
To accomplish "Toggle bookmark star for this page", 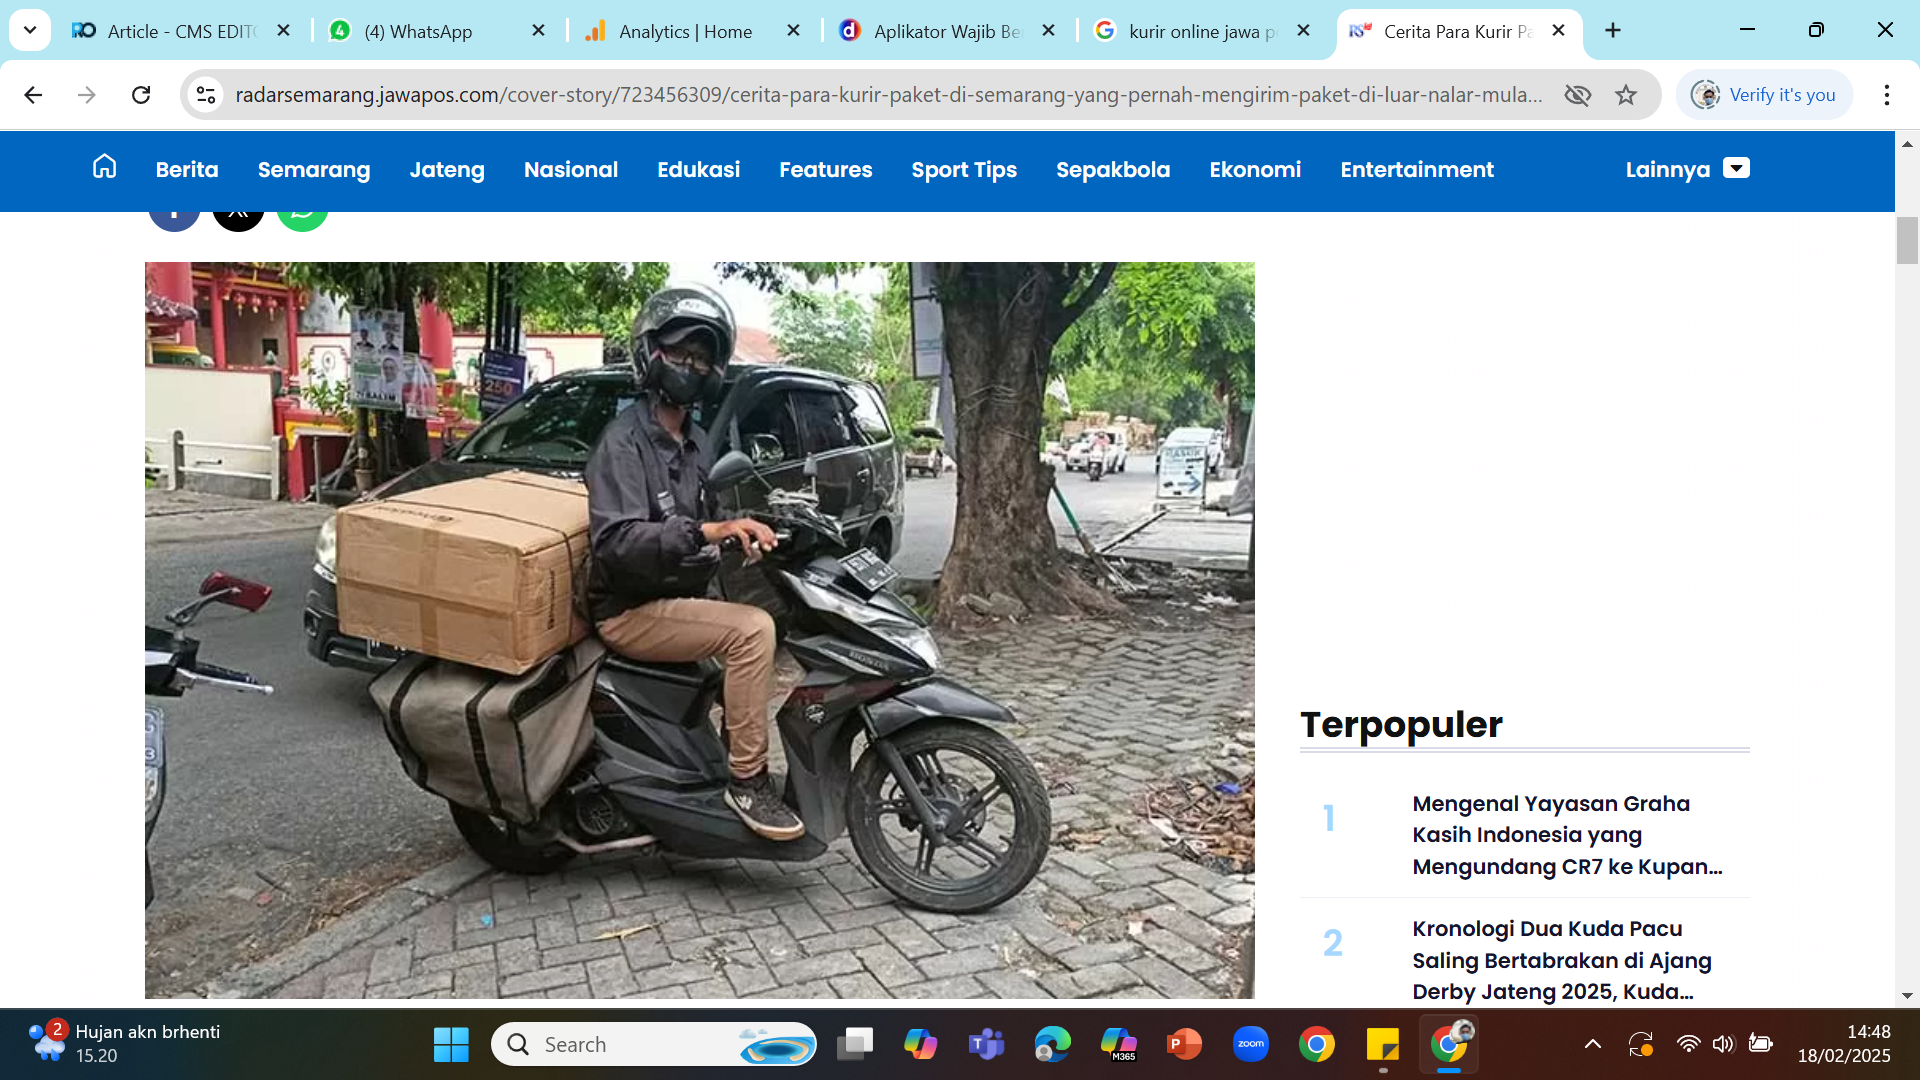I will click(x=1626, y=95).
